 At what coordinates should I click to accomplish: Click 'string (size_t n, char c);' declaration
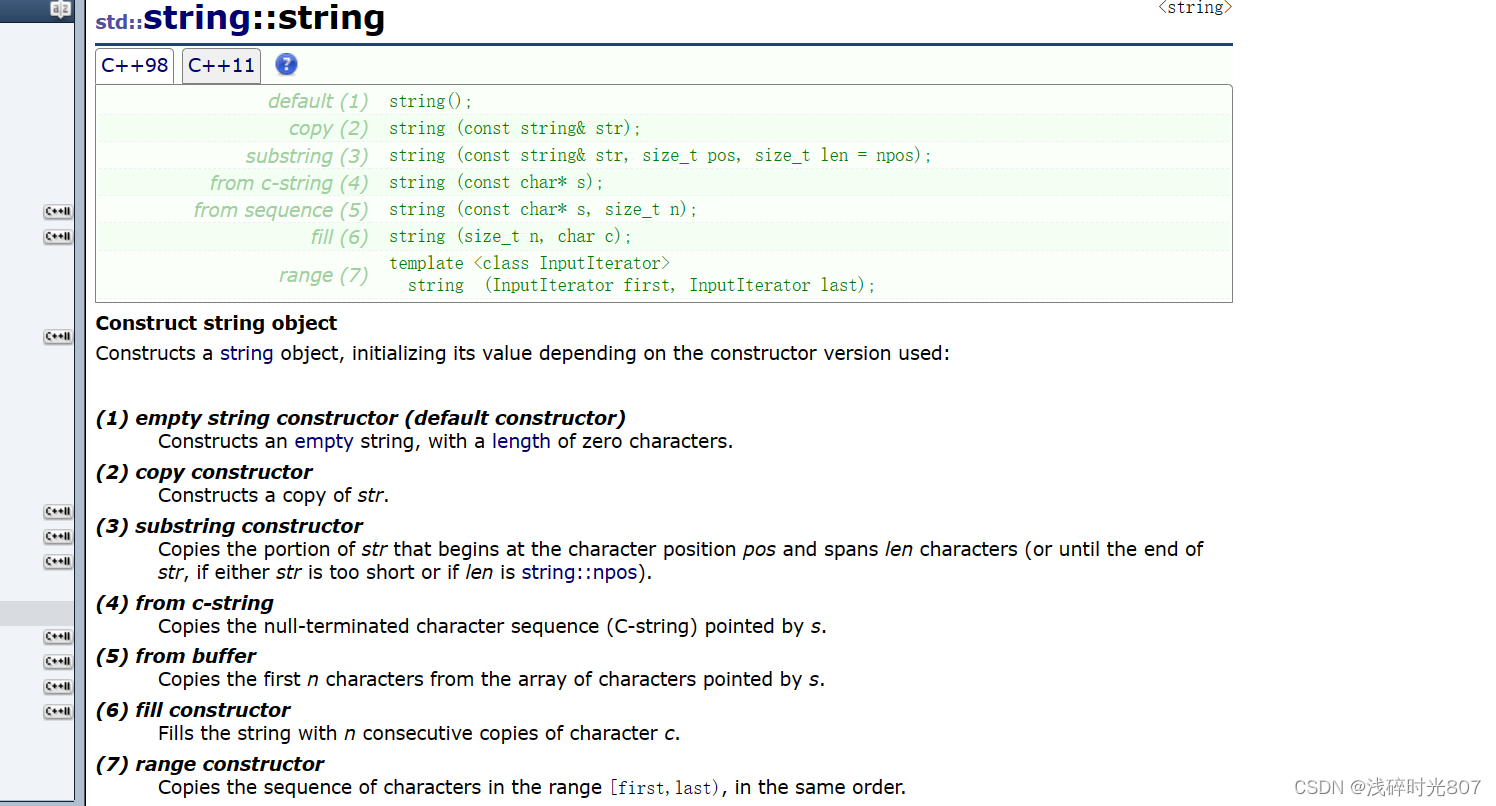point(510,236)
